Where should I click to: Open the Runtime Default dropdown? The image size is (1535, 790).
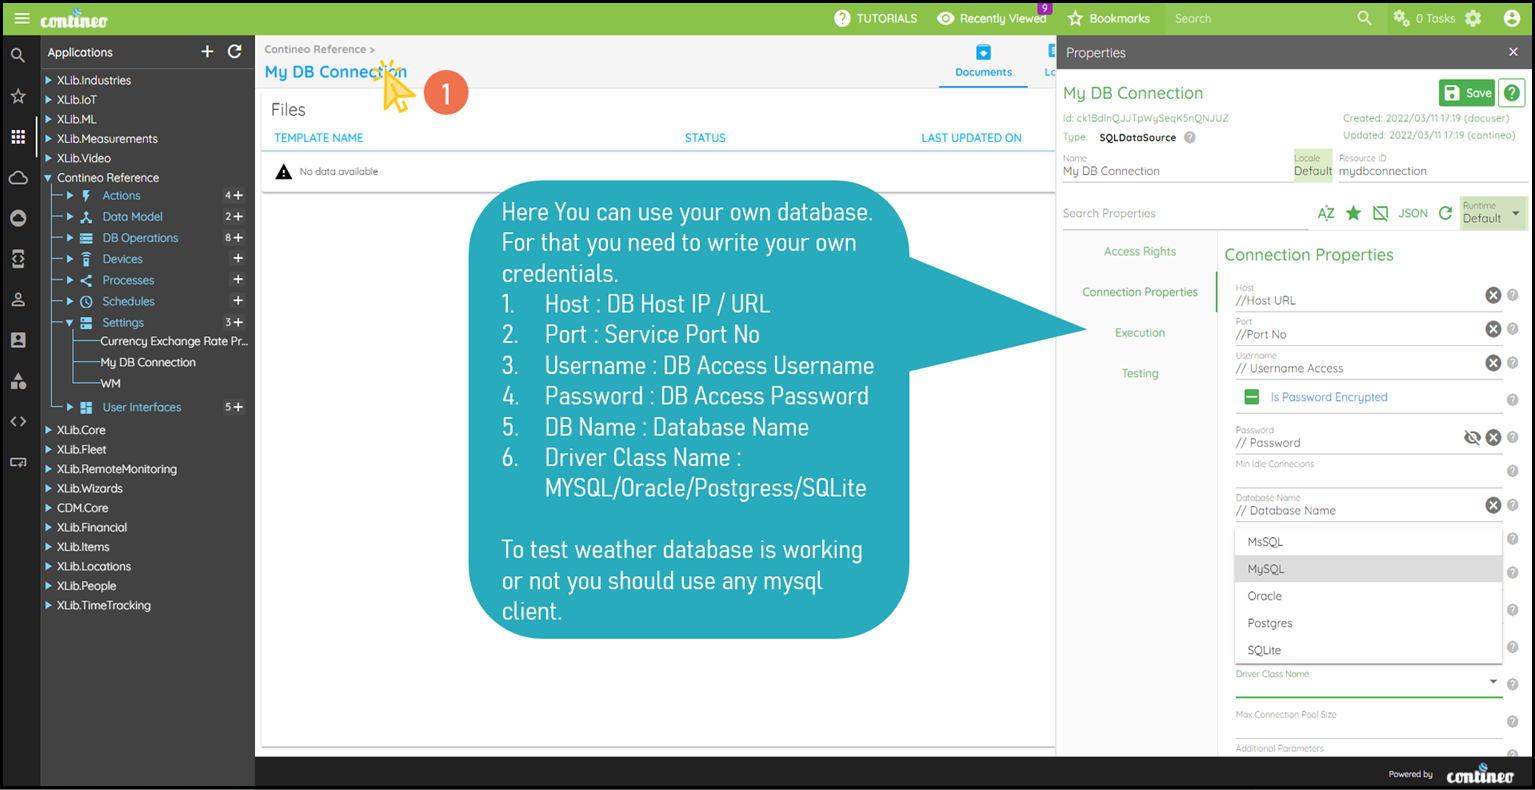(1492, 213)
